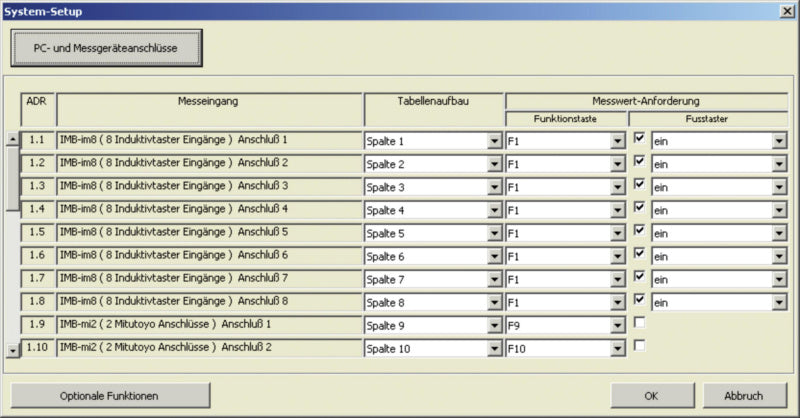Open the Spalte 1 Tabellenaufbau dropdown
Screen dimensions: 800x418
pyautogui.click(x=494, y=141)
